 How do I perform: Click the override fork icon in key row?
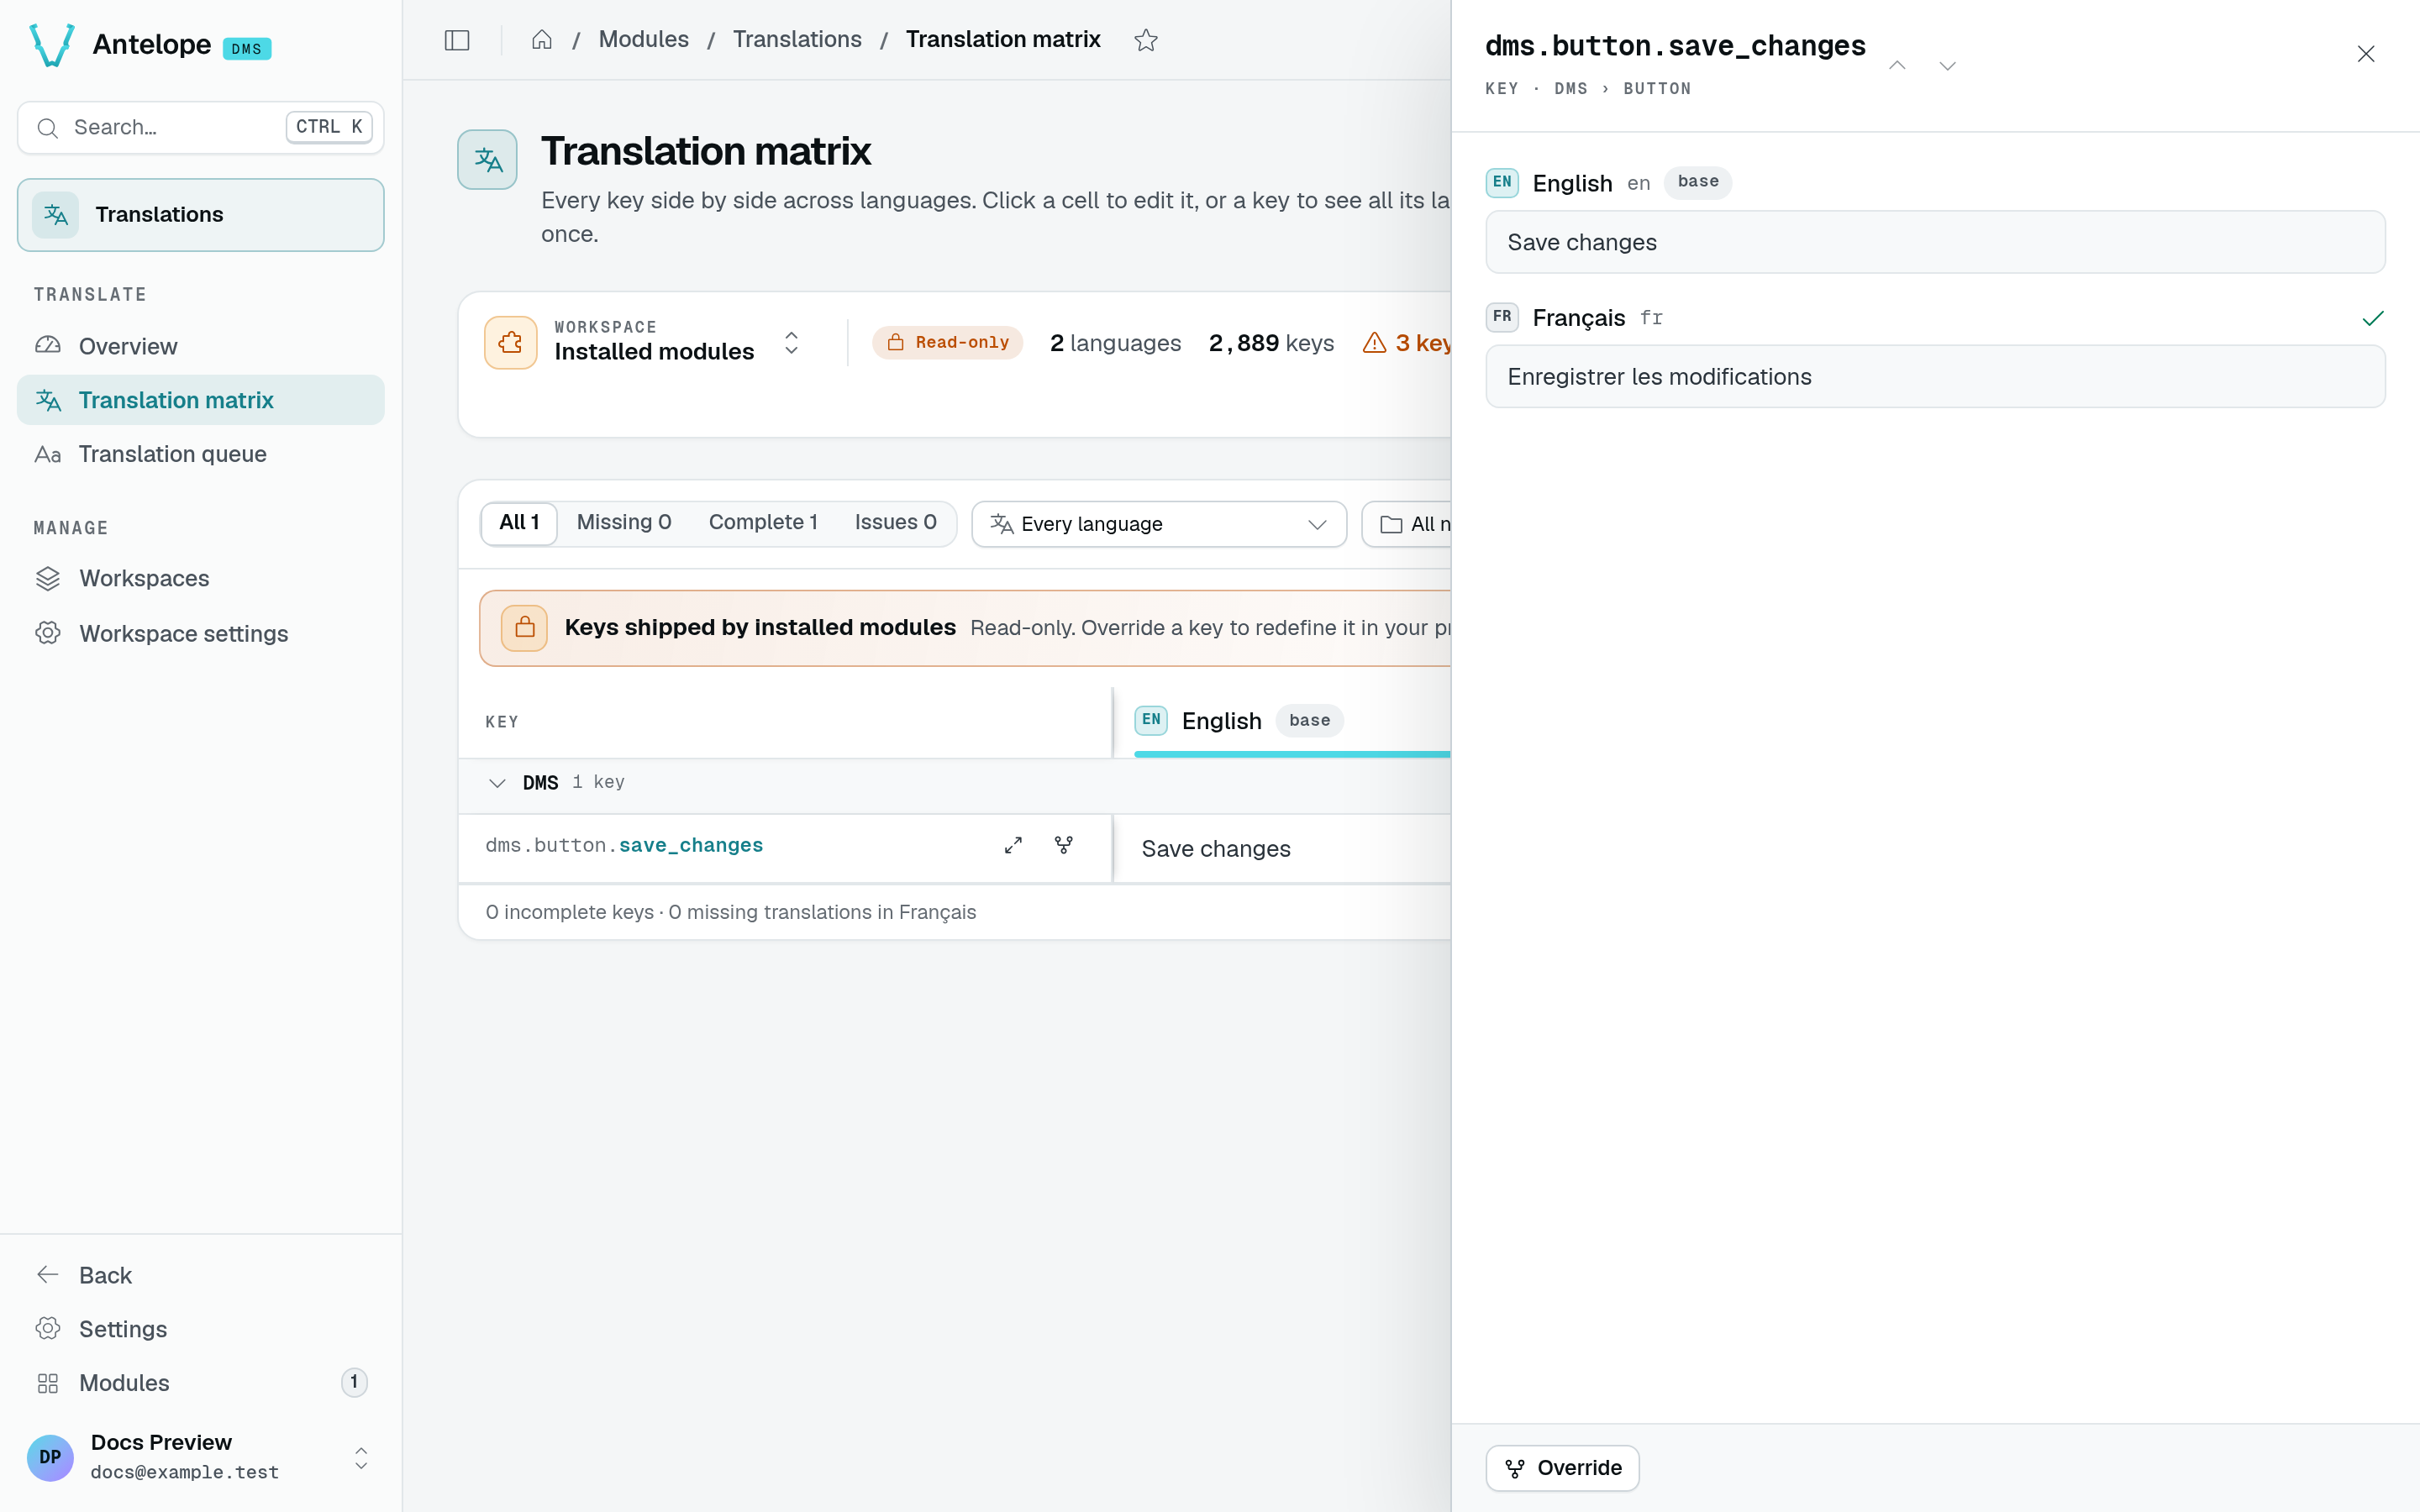pyautogui.click(x=1064, y=845)
